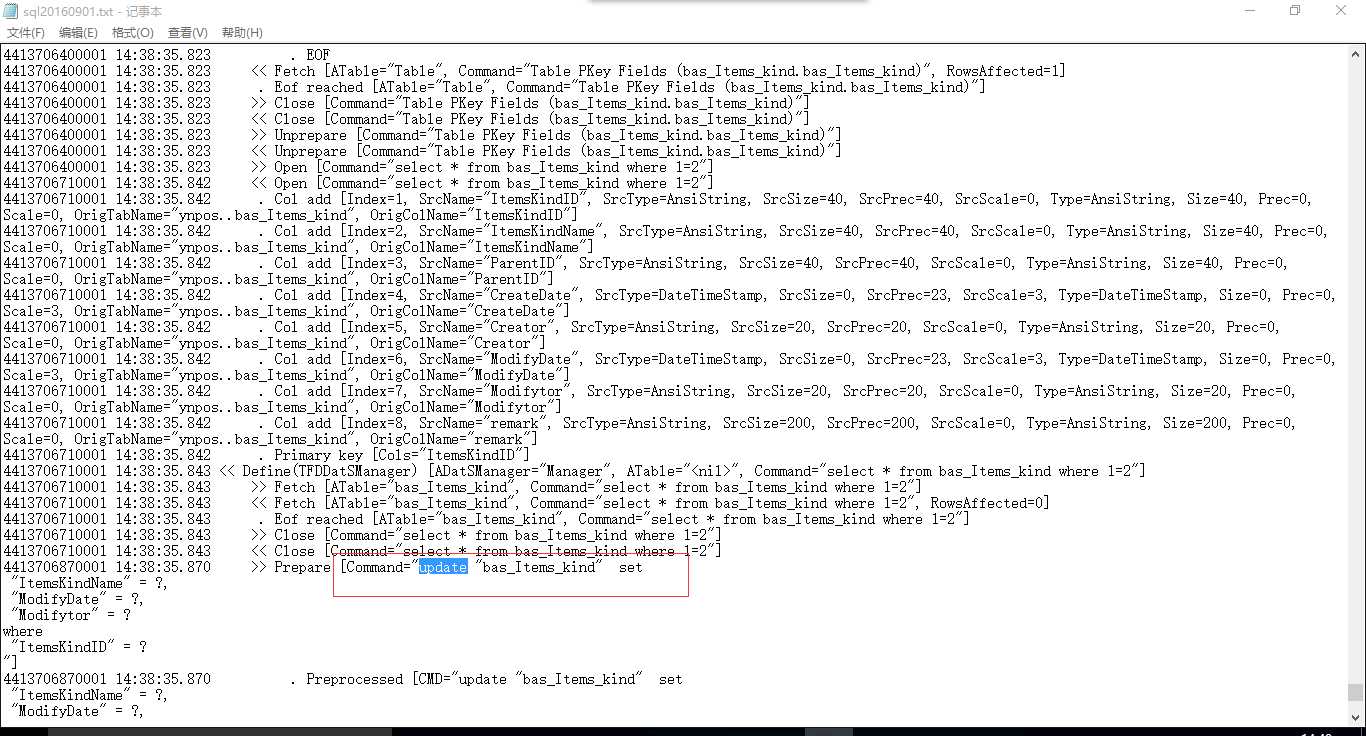Viewport: 1366px width, 736px height.
Task: Click the vertical scrollbar thumb
Action: [1355, 692]
